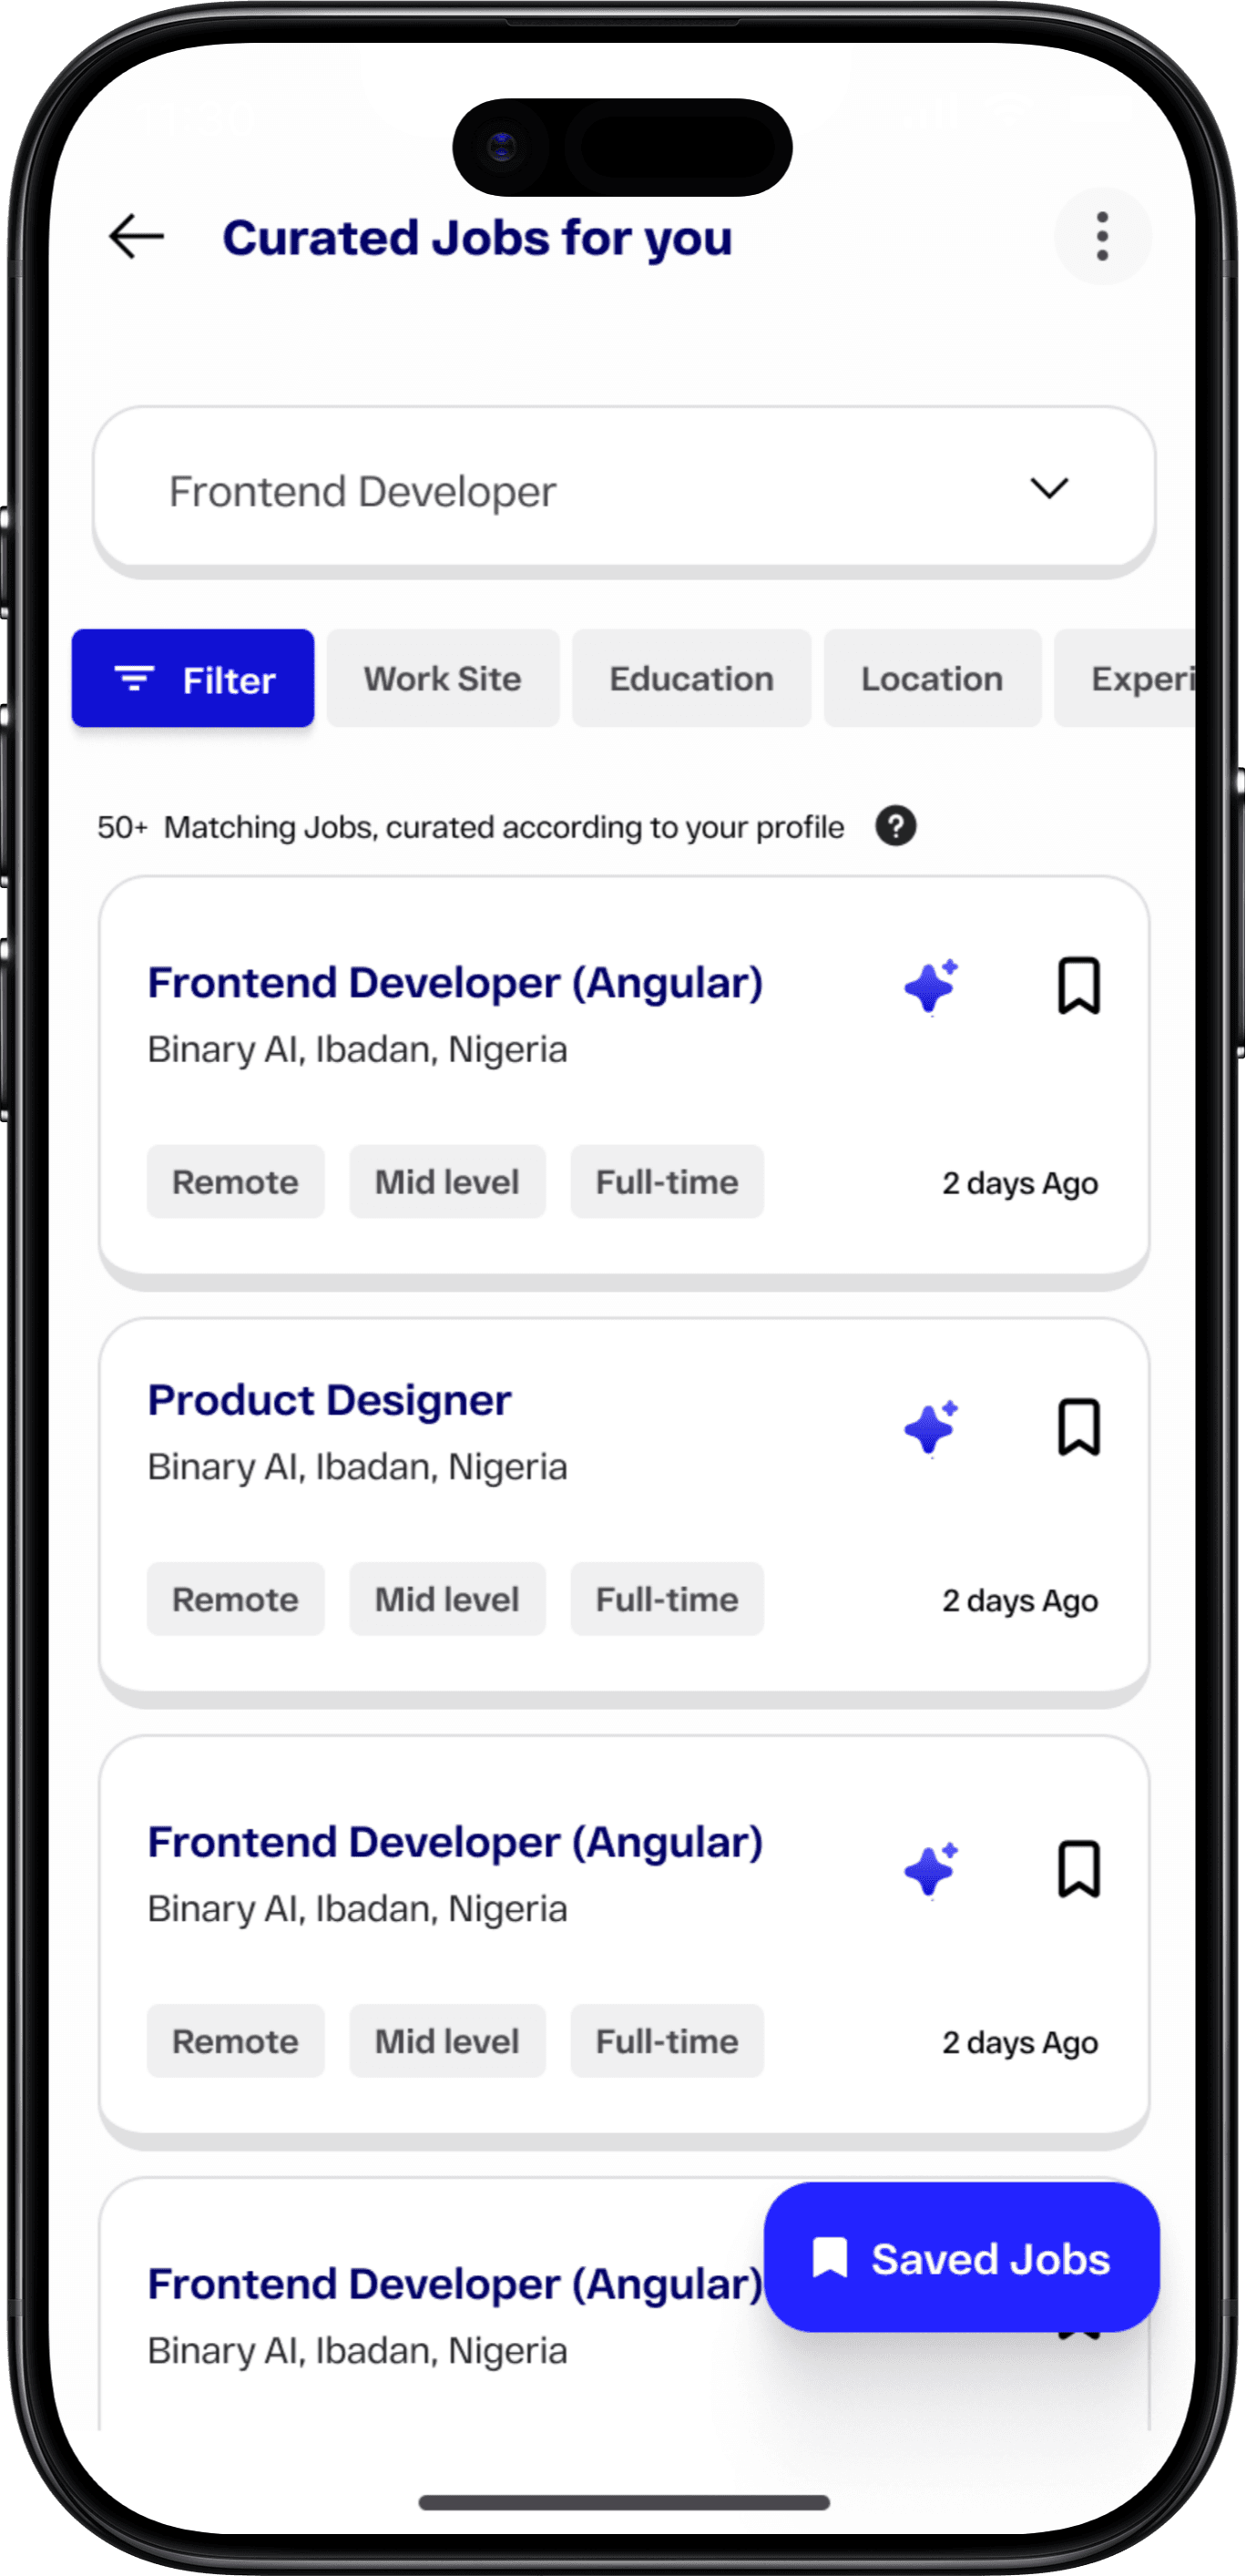Tap AI sparkle icon on first Frontend Developer job

pos(931,987)
